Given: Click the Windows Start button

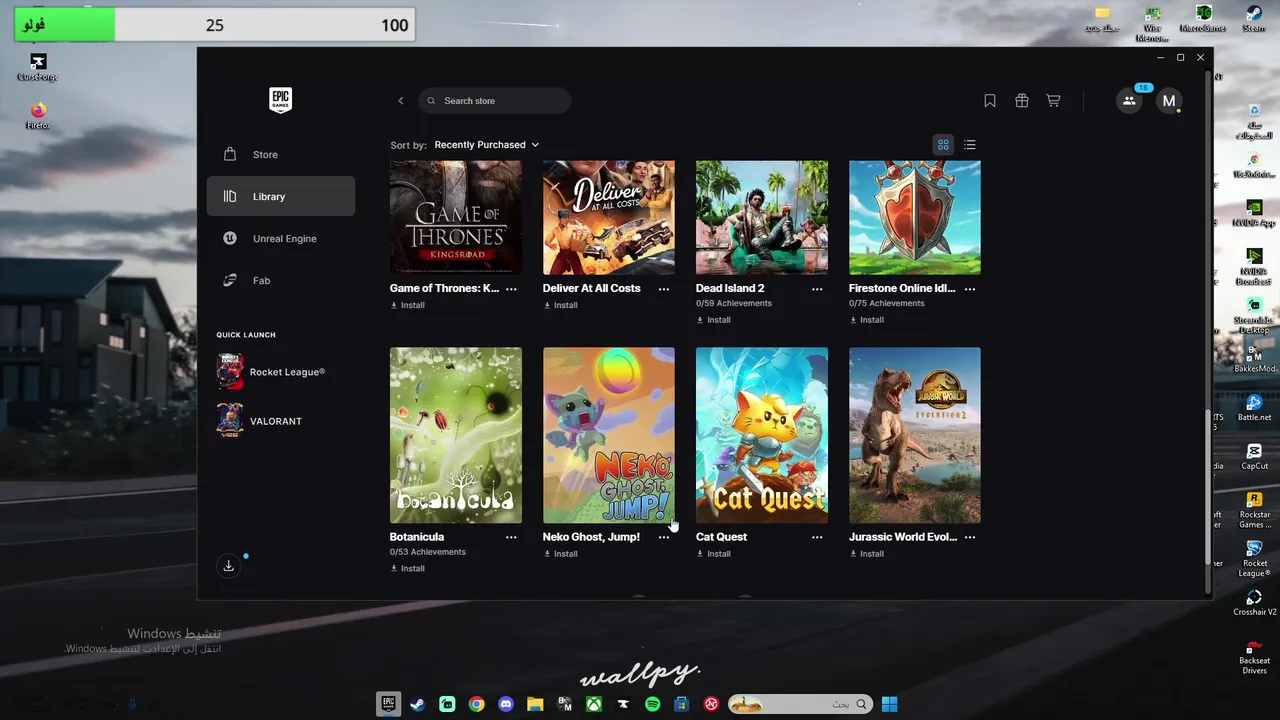Looking at the screenshot, I should click(889, 704).
